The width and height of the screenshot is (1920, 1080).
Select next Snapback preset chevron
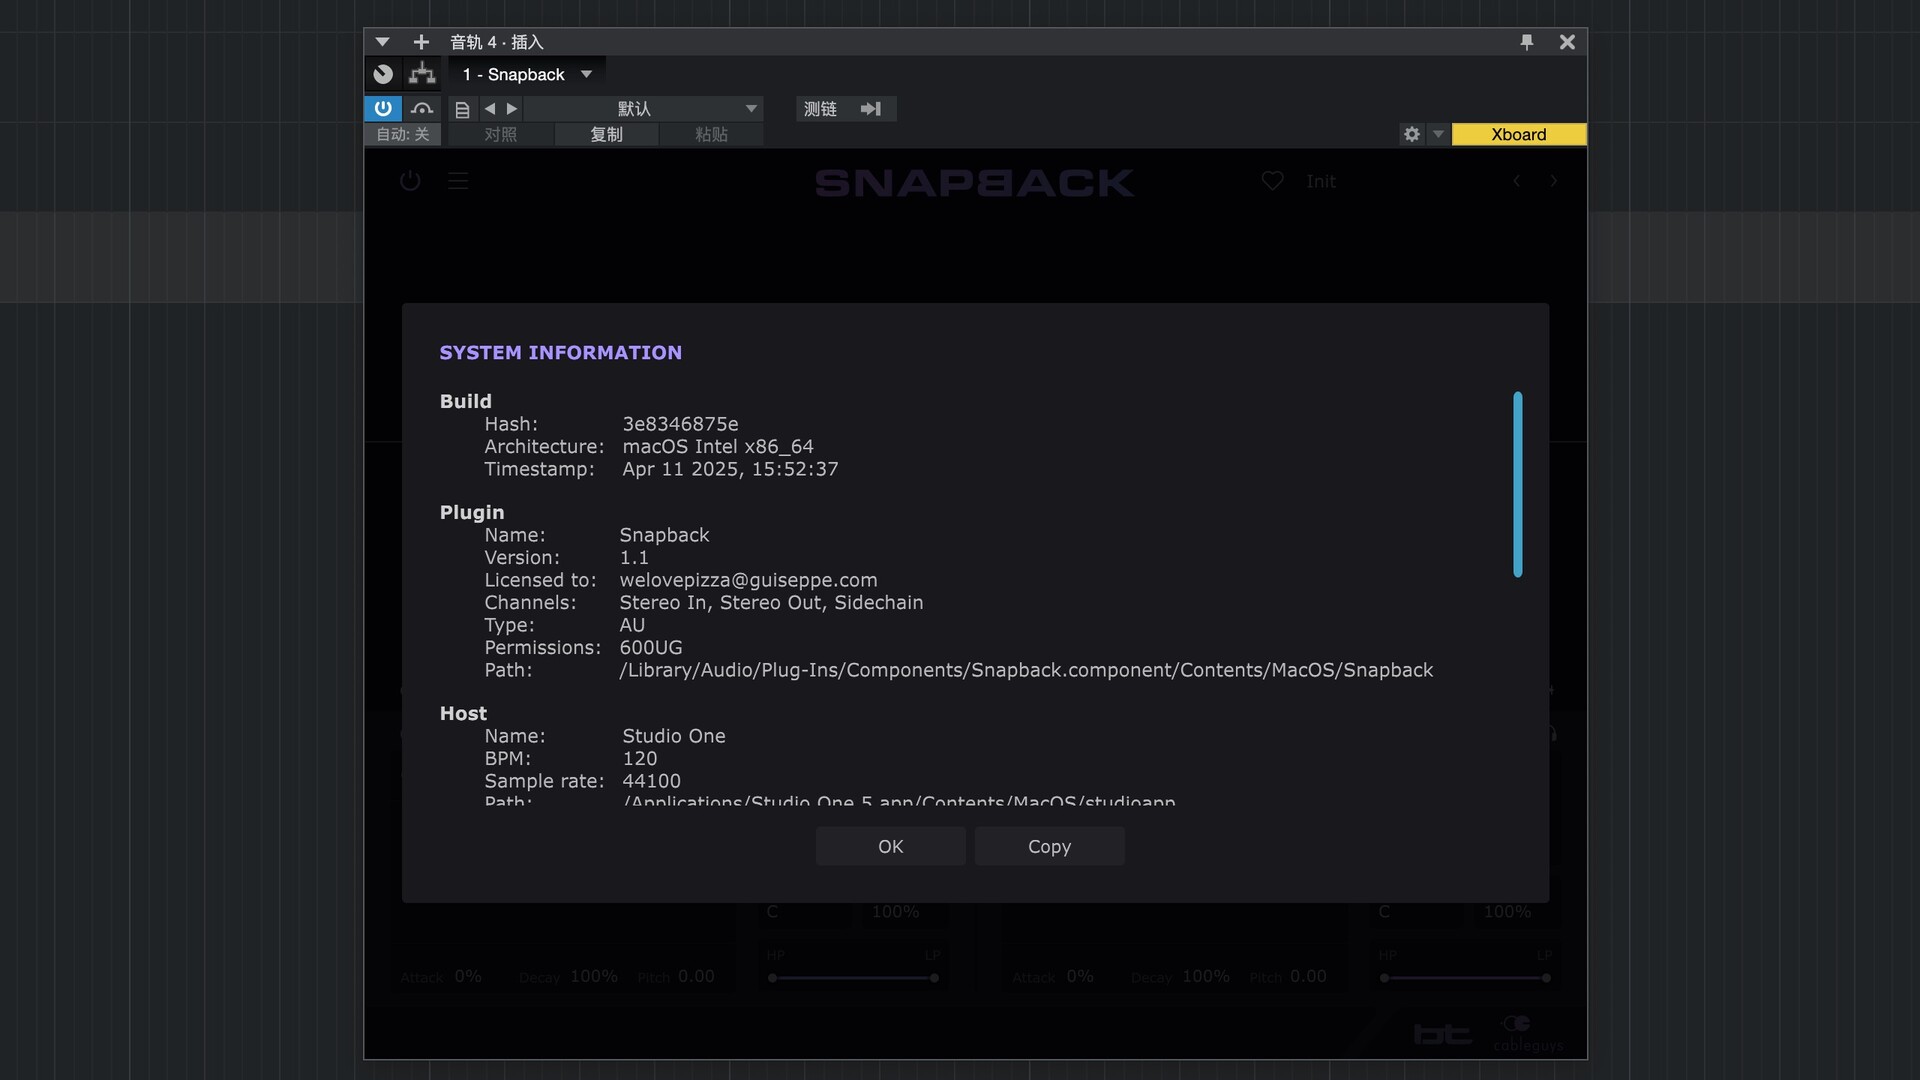(x=1553, y=181)
